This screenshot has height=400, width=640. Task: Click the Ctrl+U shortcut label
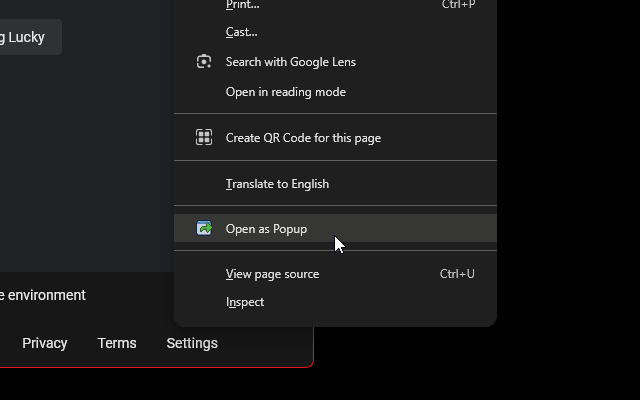pyautogui.click(x=457, y=274)
